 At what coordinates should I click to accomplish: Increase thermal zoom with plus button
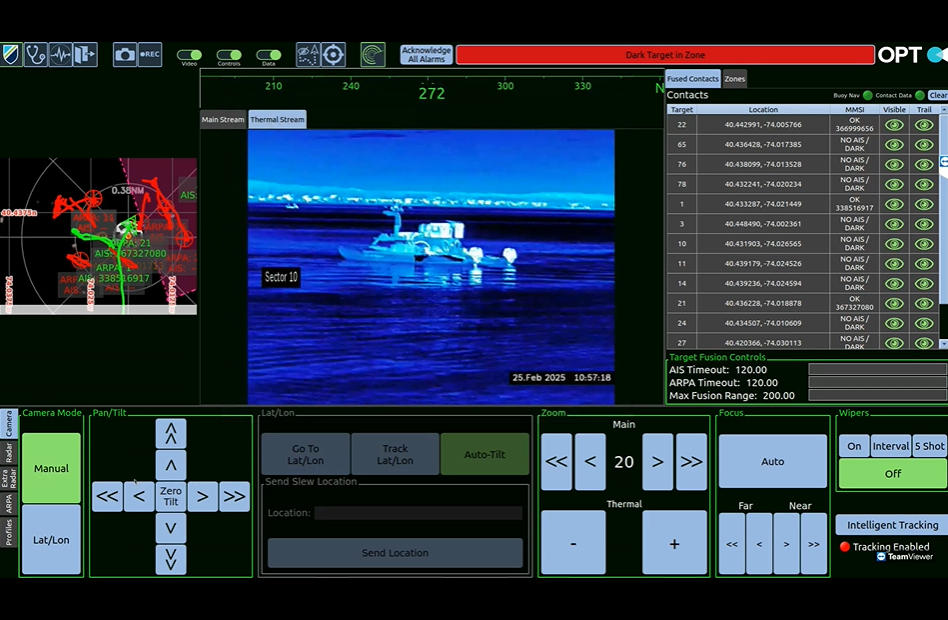tap(674, 543)
